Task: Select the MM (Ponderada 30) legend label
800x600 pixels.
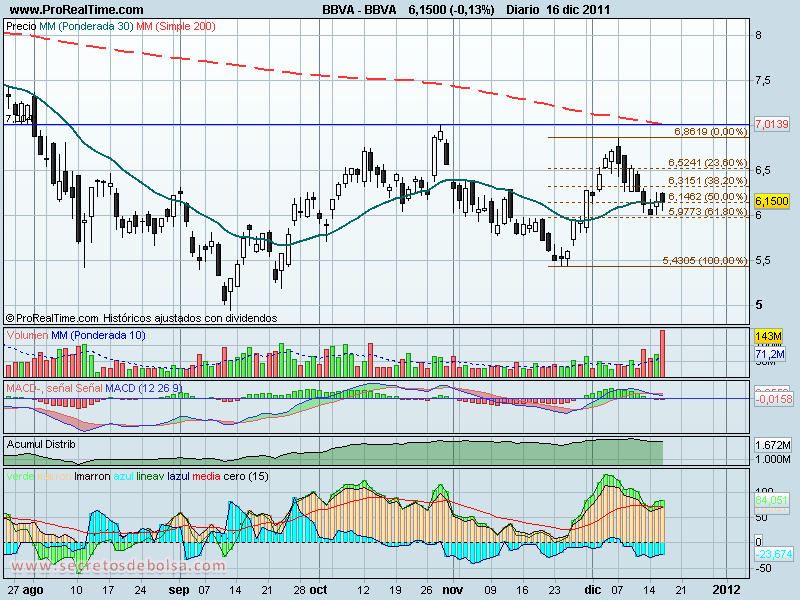Action: pos(86,26)
